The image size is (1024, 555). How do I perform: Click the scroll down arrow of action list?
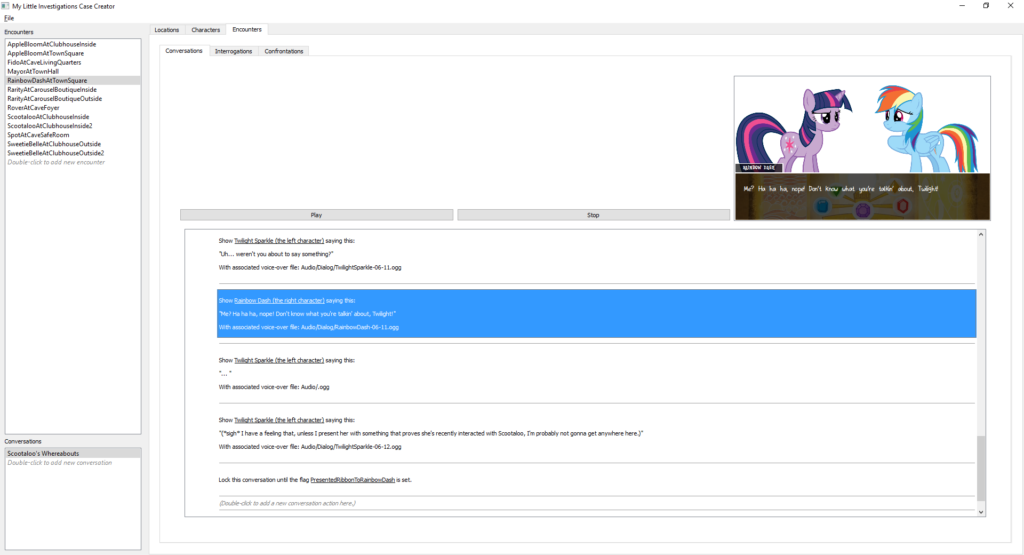tap(981, 512)
